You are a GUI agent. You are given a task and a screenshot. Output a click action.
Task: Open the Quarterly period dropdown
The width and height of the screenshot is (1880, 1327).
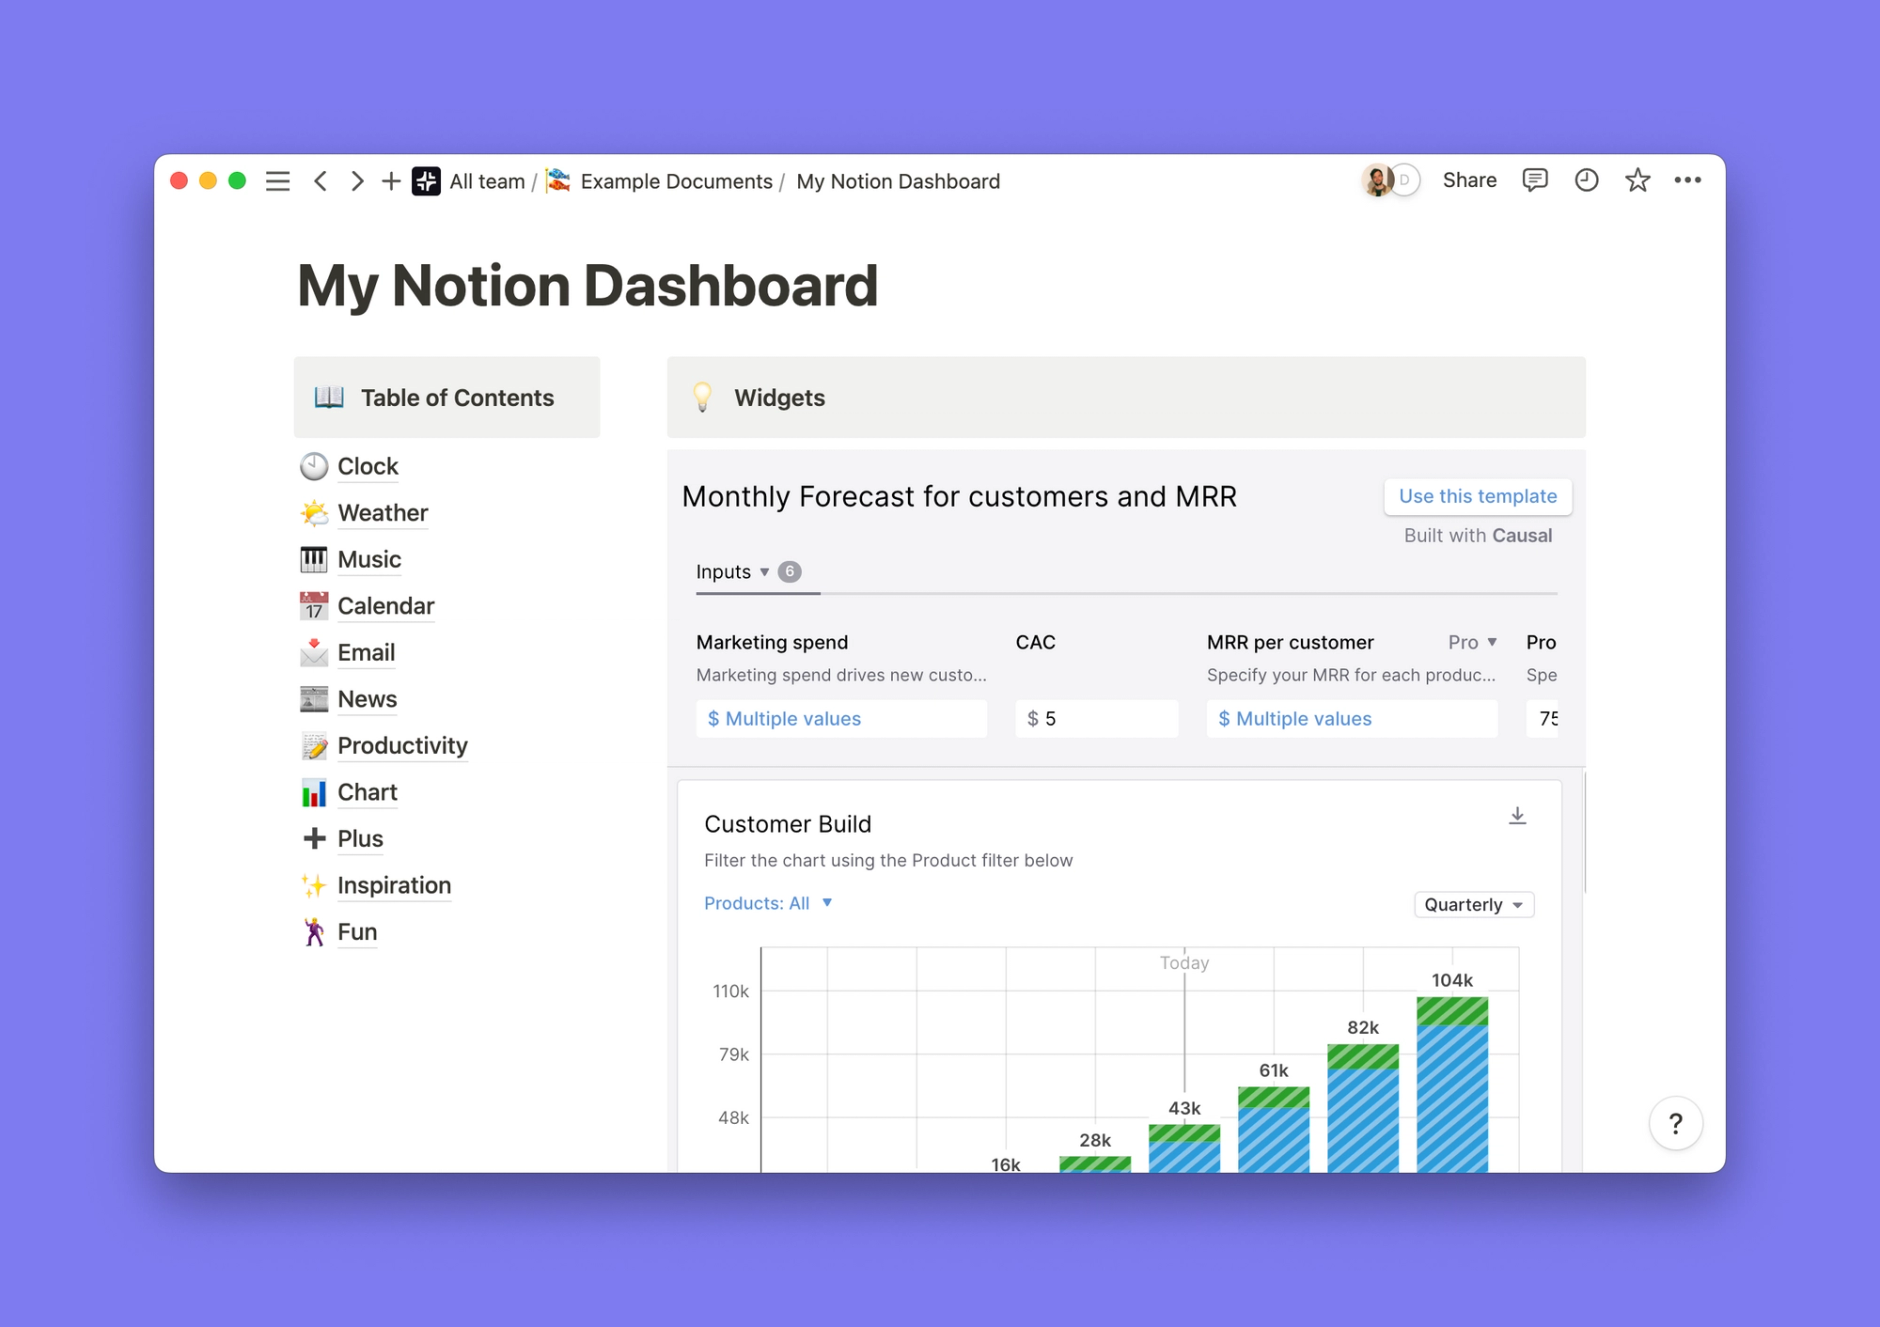pos(1473,904)
